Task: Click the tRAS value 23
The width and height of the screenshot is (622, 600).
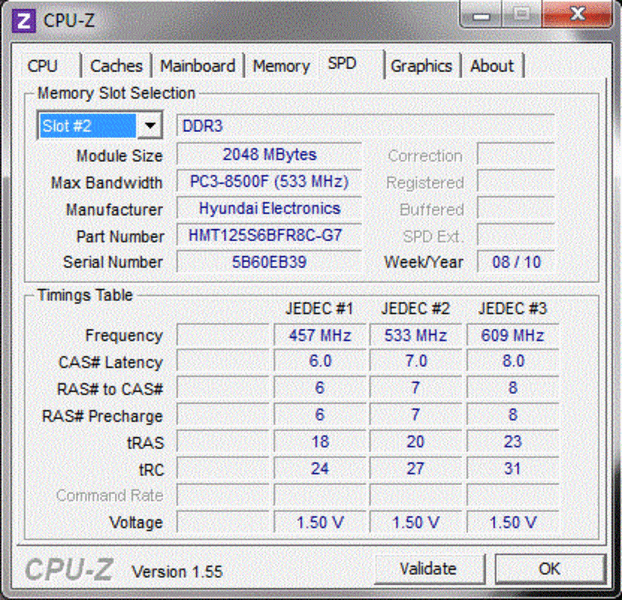Action: [513, 442]
